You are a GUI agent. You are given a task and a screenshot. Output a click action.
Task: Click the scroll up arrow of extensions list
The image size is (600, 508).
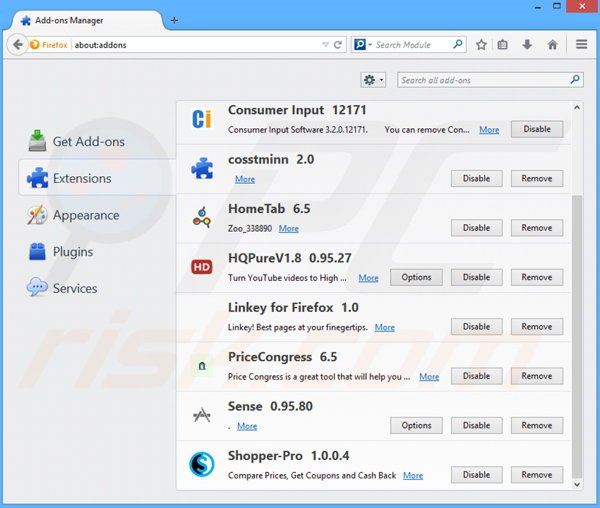[577, 108]
